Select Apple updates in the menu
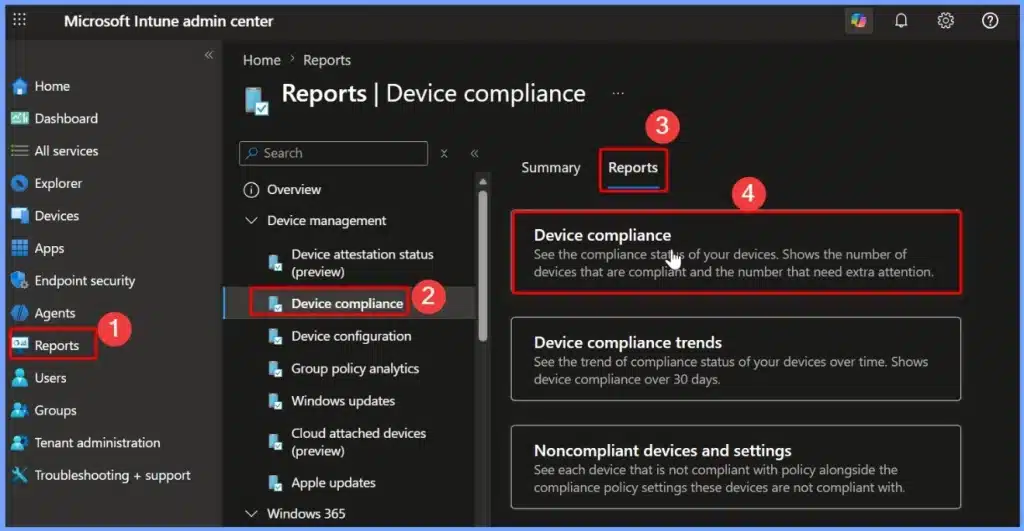The width and height of the screenshot is (1024, 531). coord(333,483)
